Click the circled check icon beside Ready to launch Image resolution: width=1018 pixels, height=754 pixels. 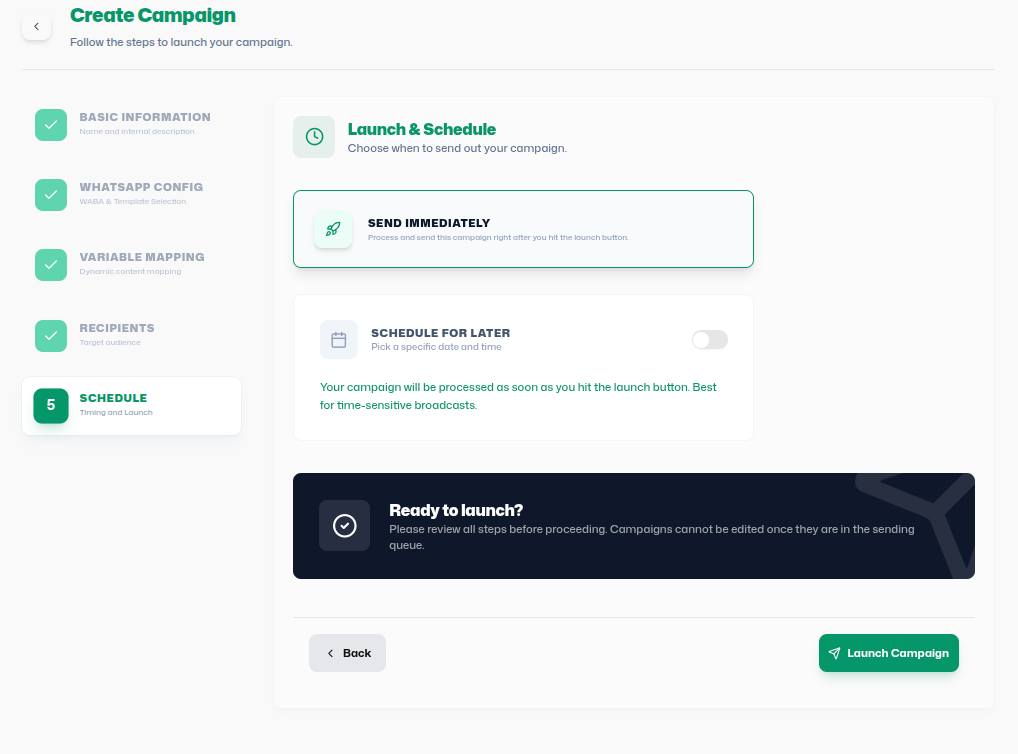pyautogui.click(x=345, y=525)
